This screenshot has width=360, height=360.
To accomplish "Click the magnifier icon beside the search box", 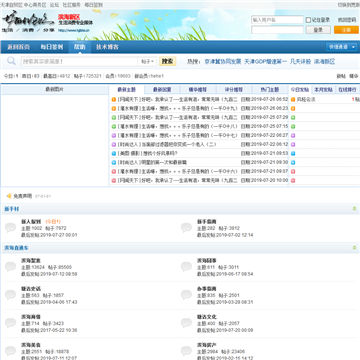I will click(x=11, y=61).
